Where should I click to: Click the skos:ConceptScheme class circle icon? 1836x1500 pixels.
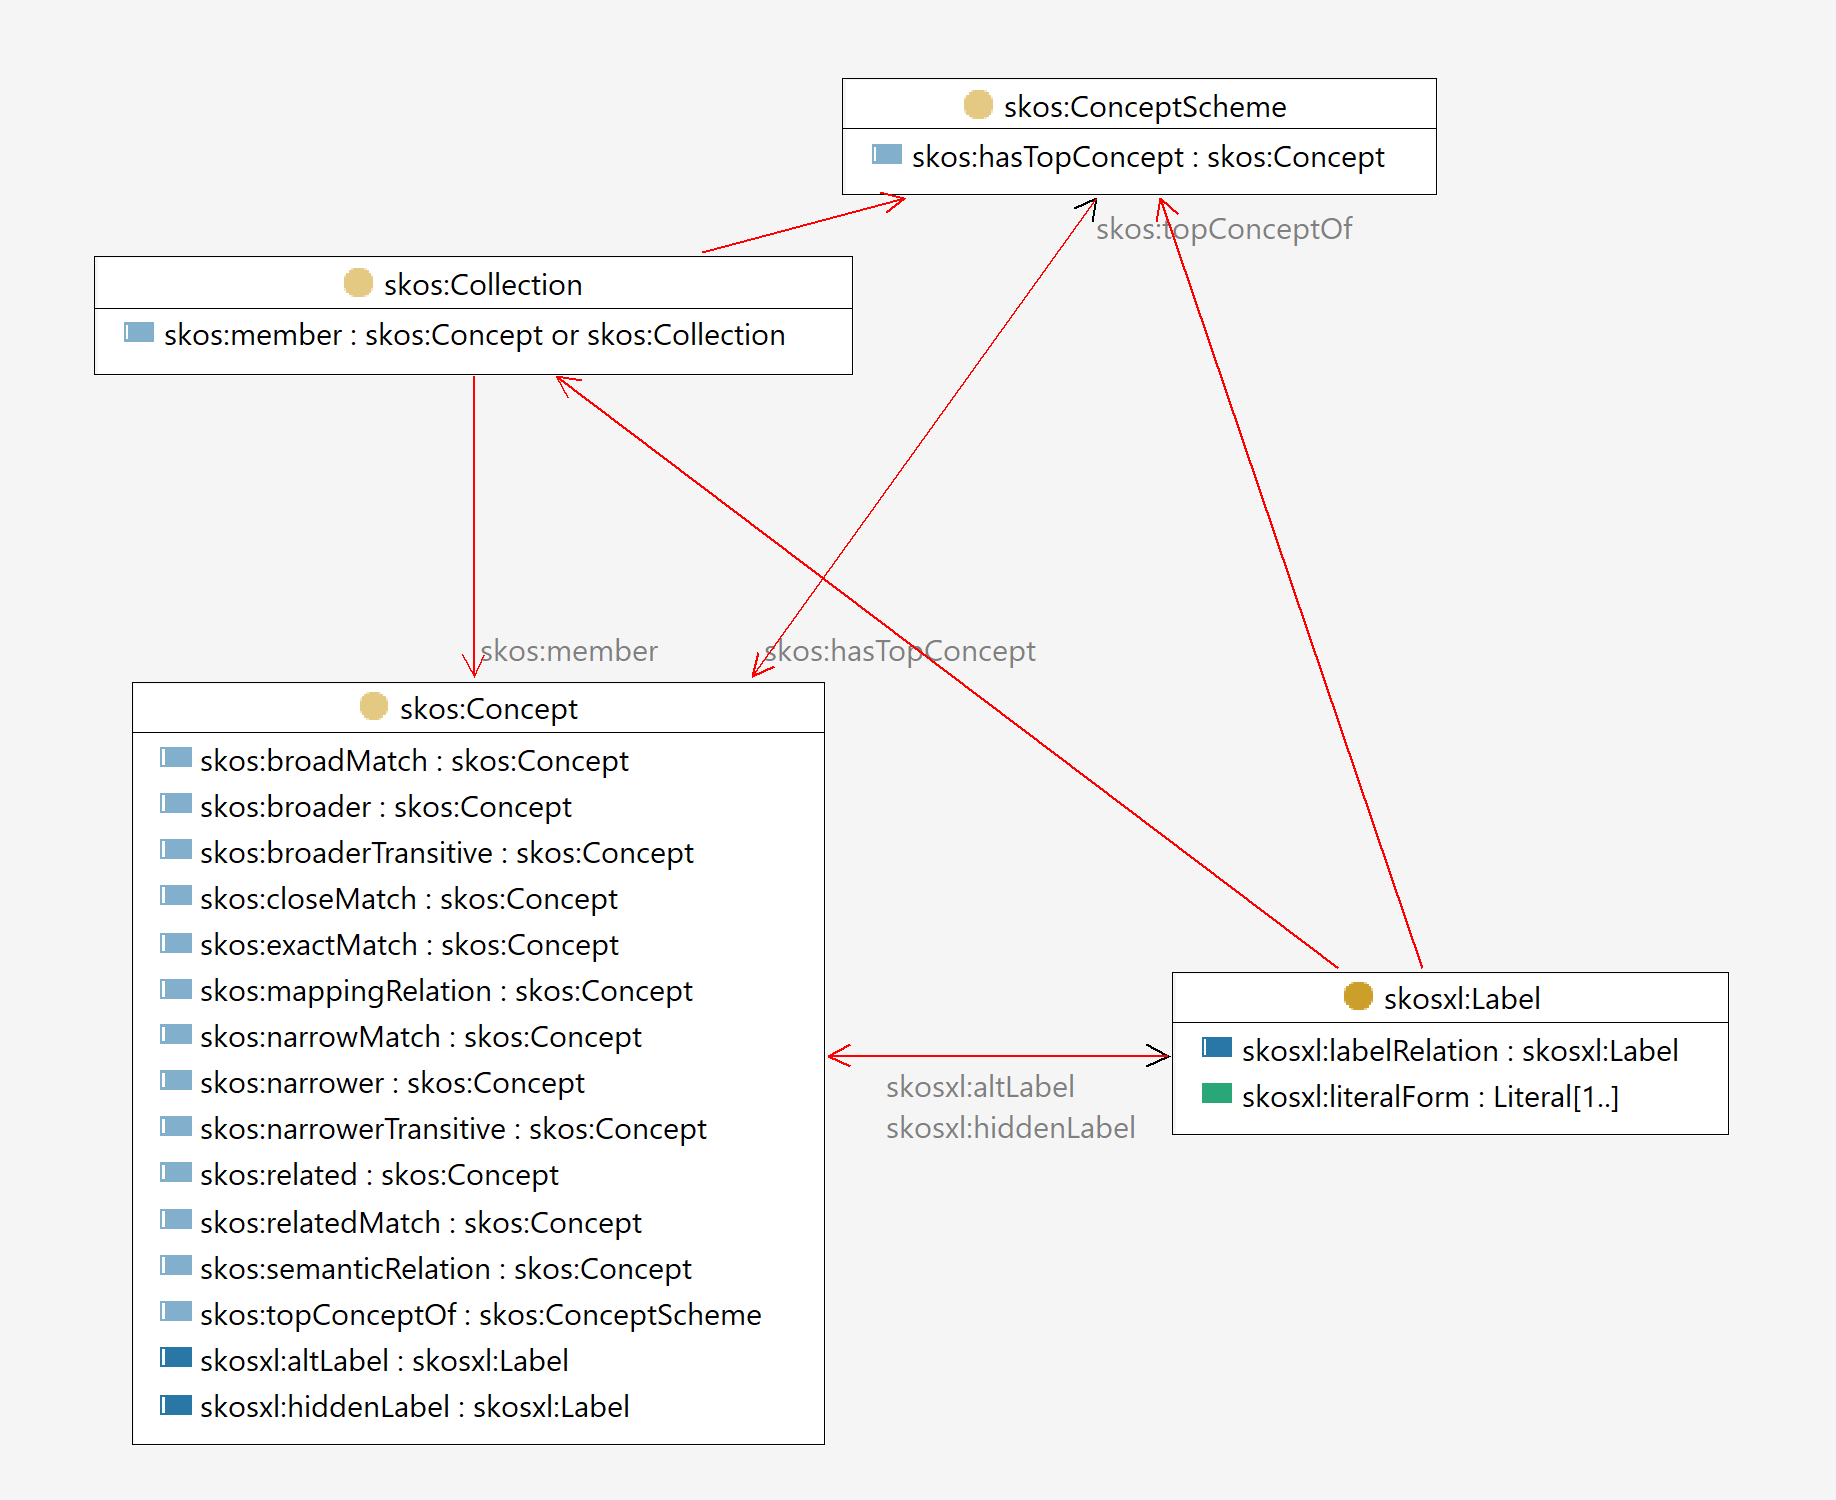(x=977, y=105)
